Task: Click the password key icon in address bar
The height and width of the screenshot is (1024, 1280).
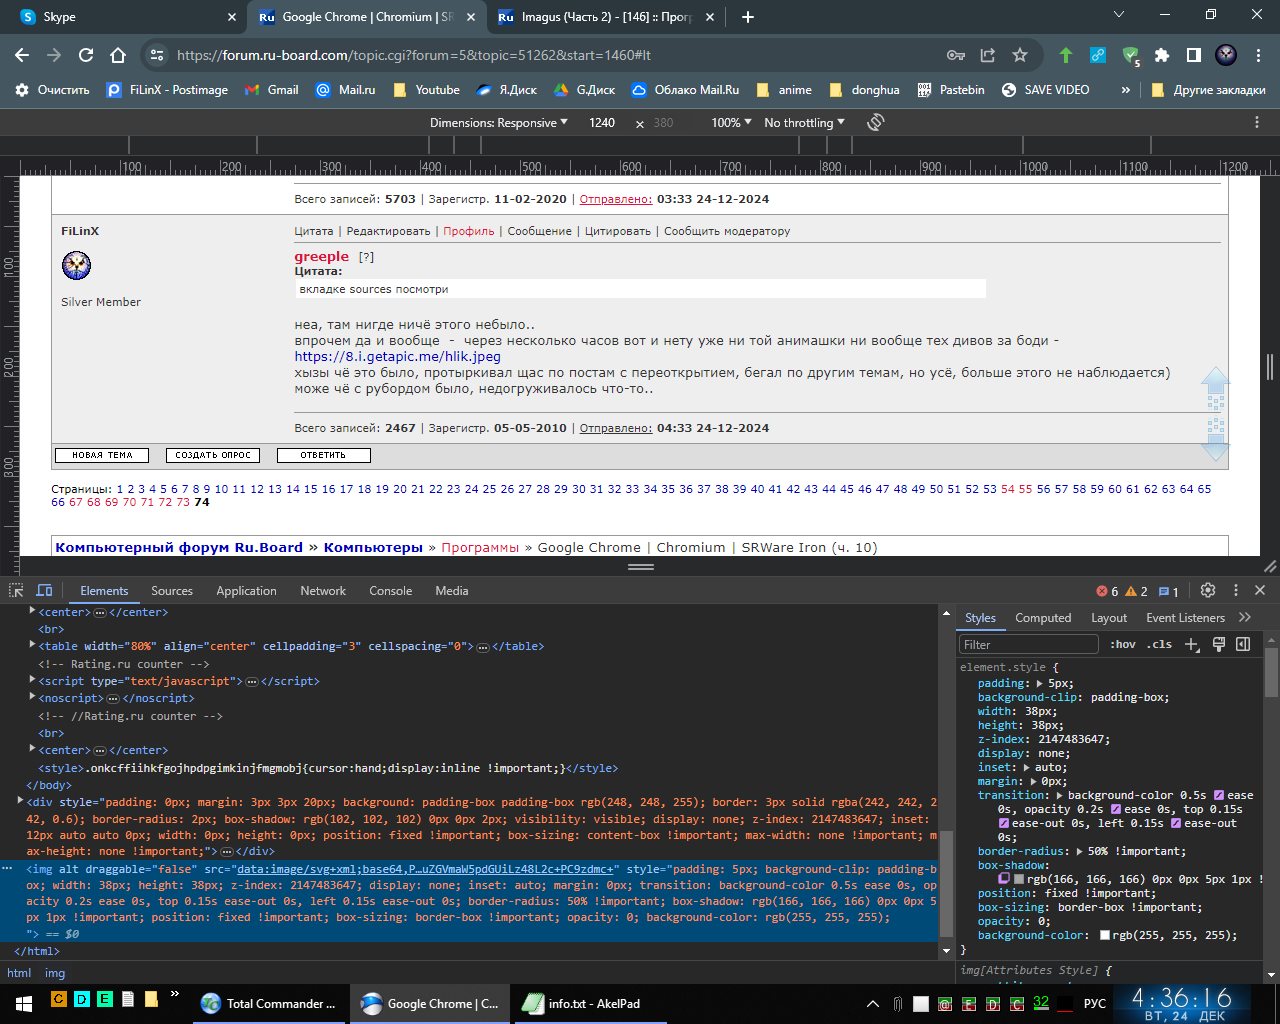Action: [x=956, y=55]
